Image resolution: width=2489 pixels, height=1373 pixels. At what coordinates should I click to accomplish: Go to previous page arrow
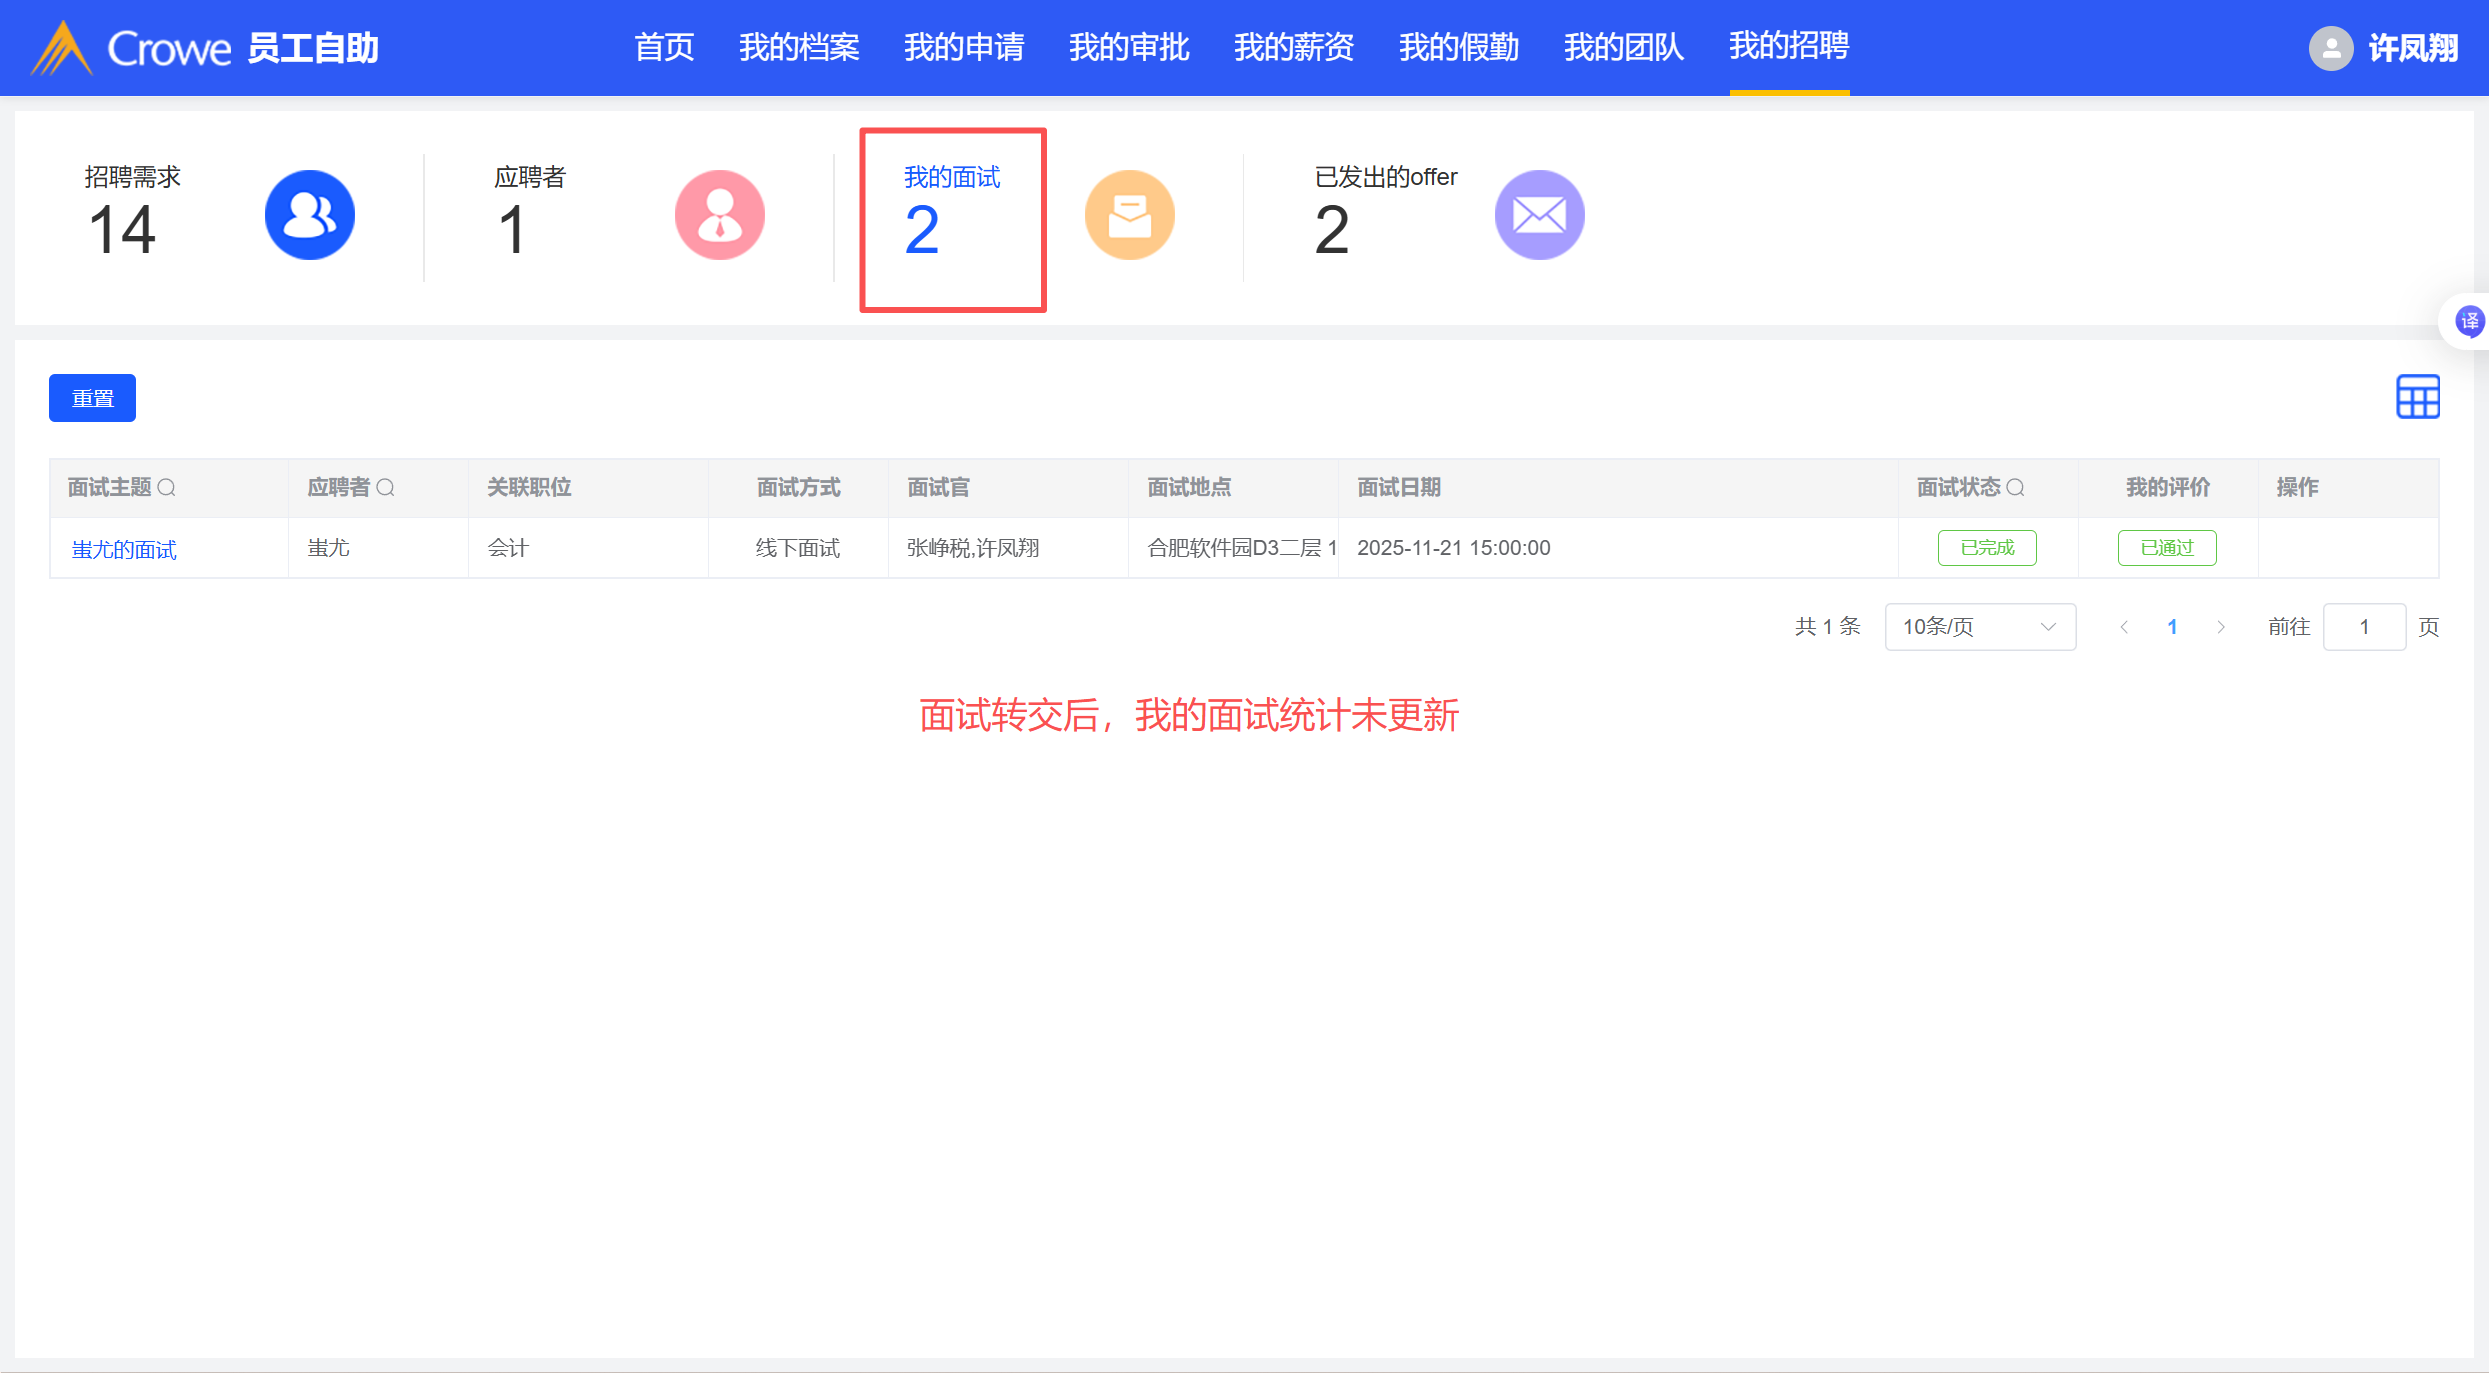(x=2123, y=627)
